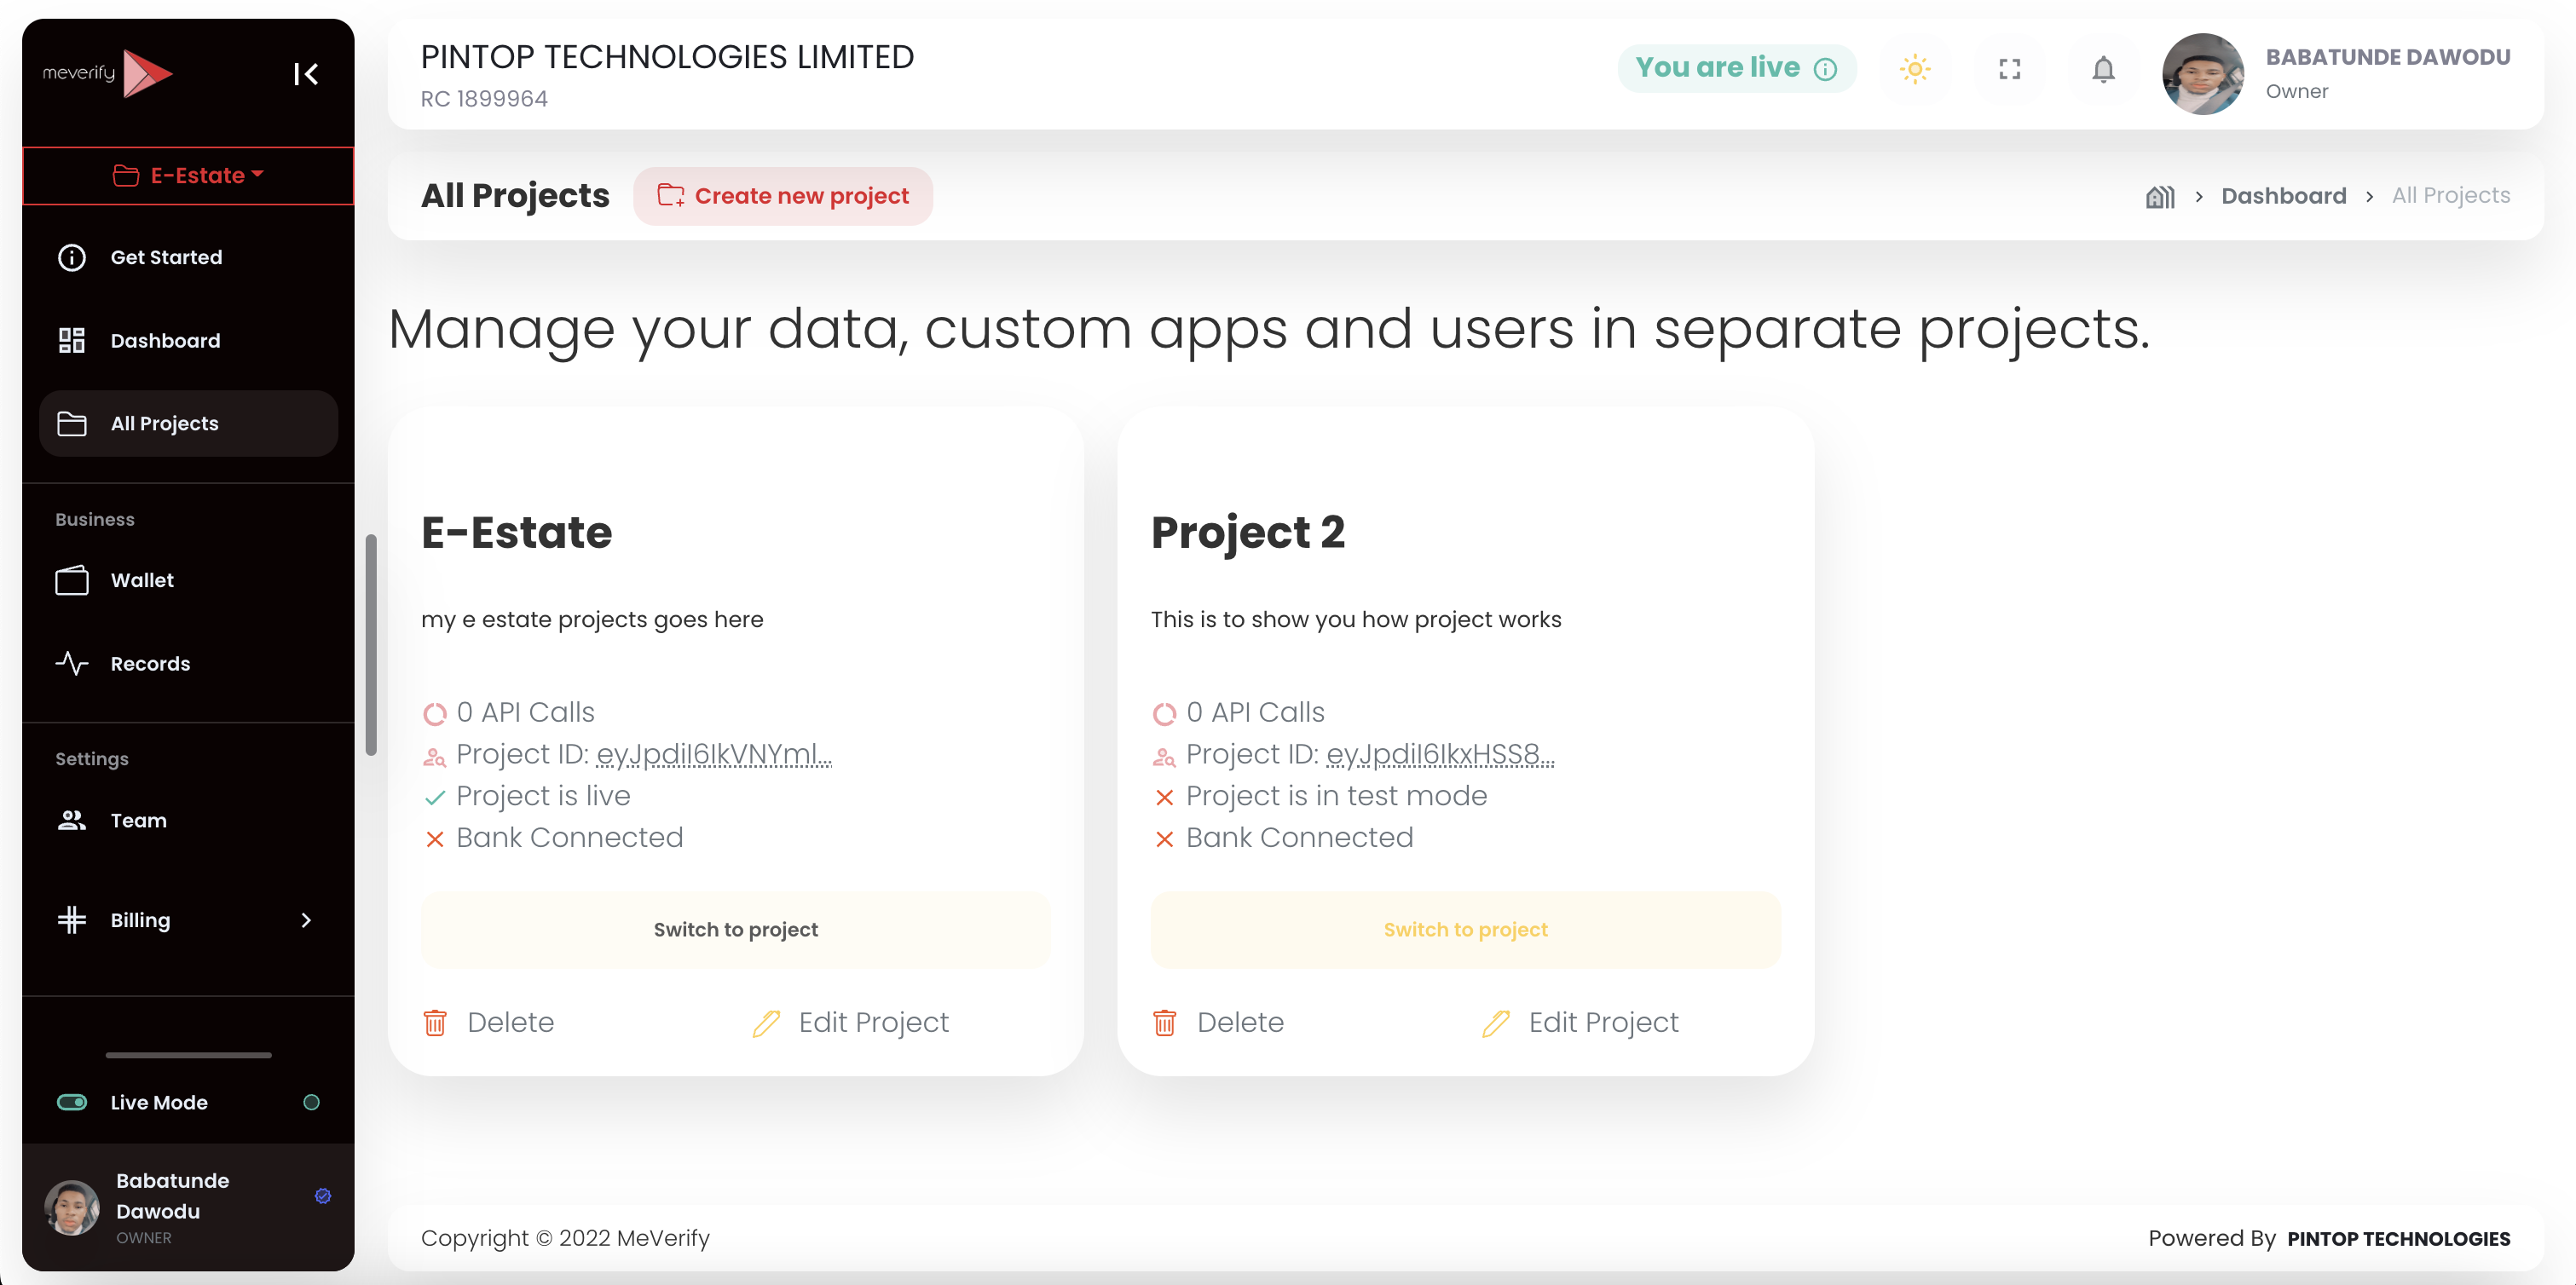Click the notification bell icon
The height and width of the screenshot is (1285, 2576).
pos(2103,69)
